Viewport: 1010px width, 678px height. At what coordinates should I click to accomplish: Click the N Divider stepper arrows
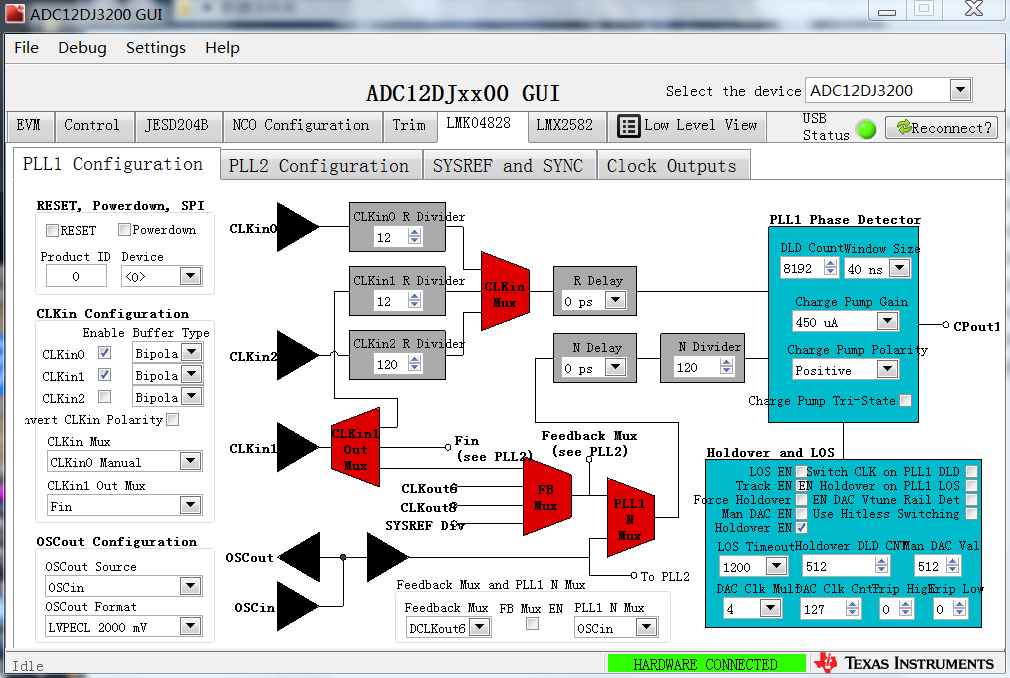tap(727, 366)
